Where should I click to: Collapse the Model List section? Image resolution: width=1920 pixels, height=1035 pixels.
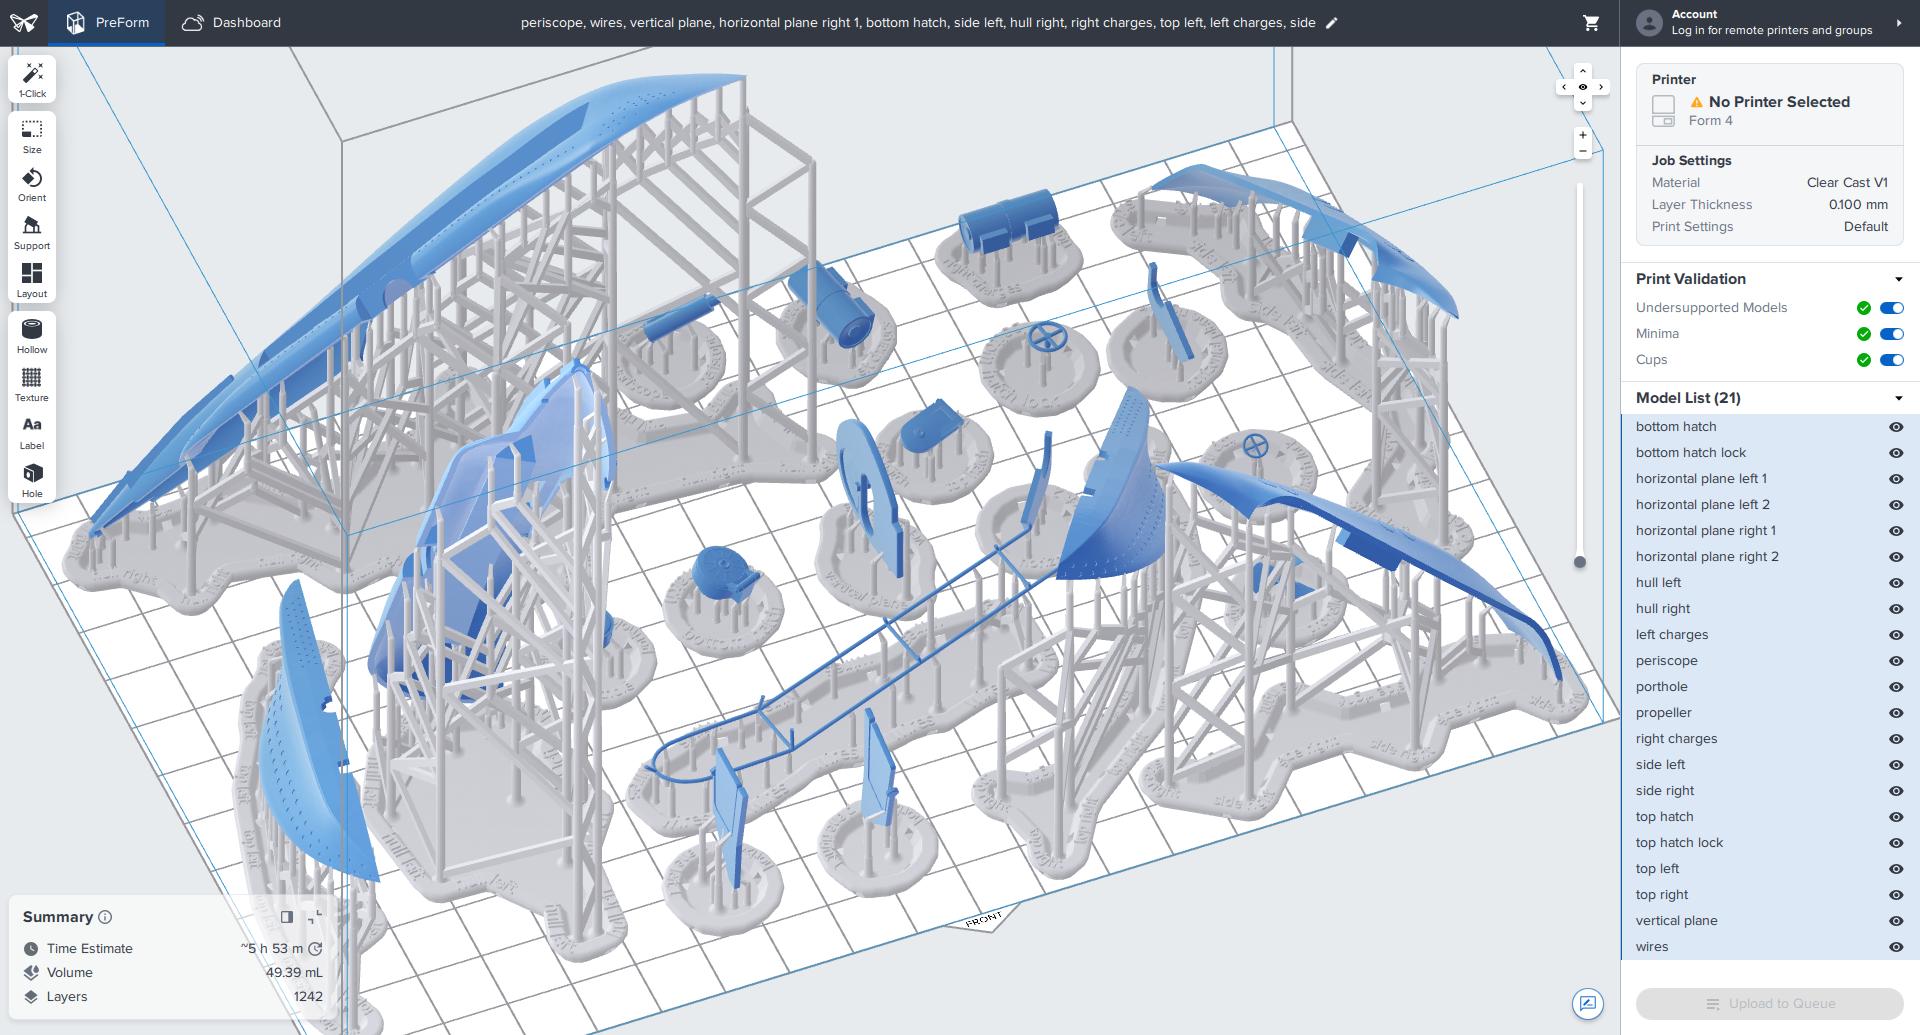(x=1898, y=398)
